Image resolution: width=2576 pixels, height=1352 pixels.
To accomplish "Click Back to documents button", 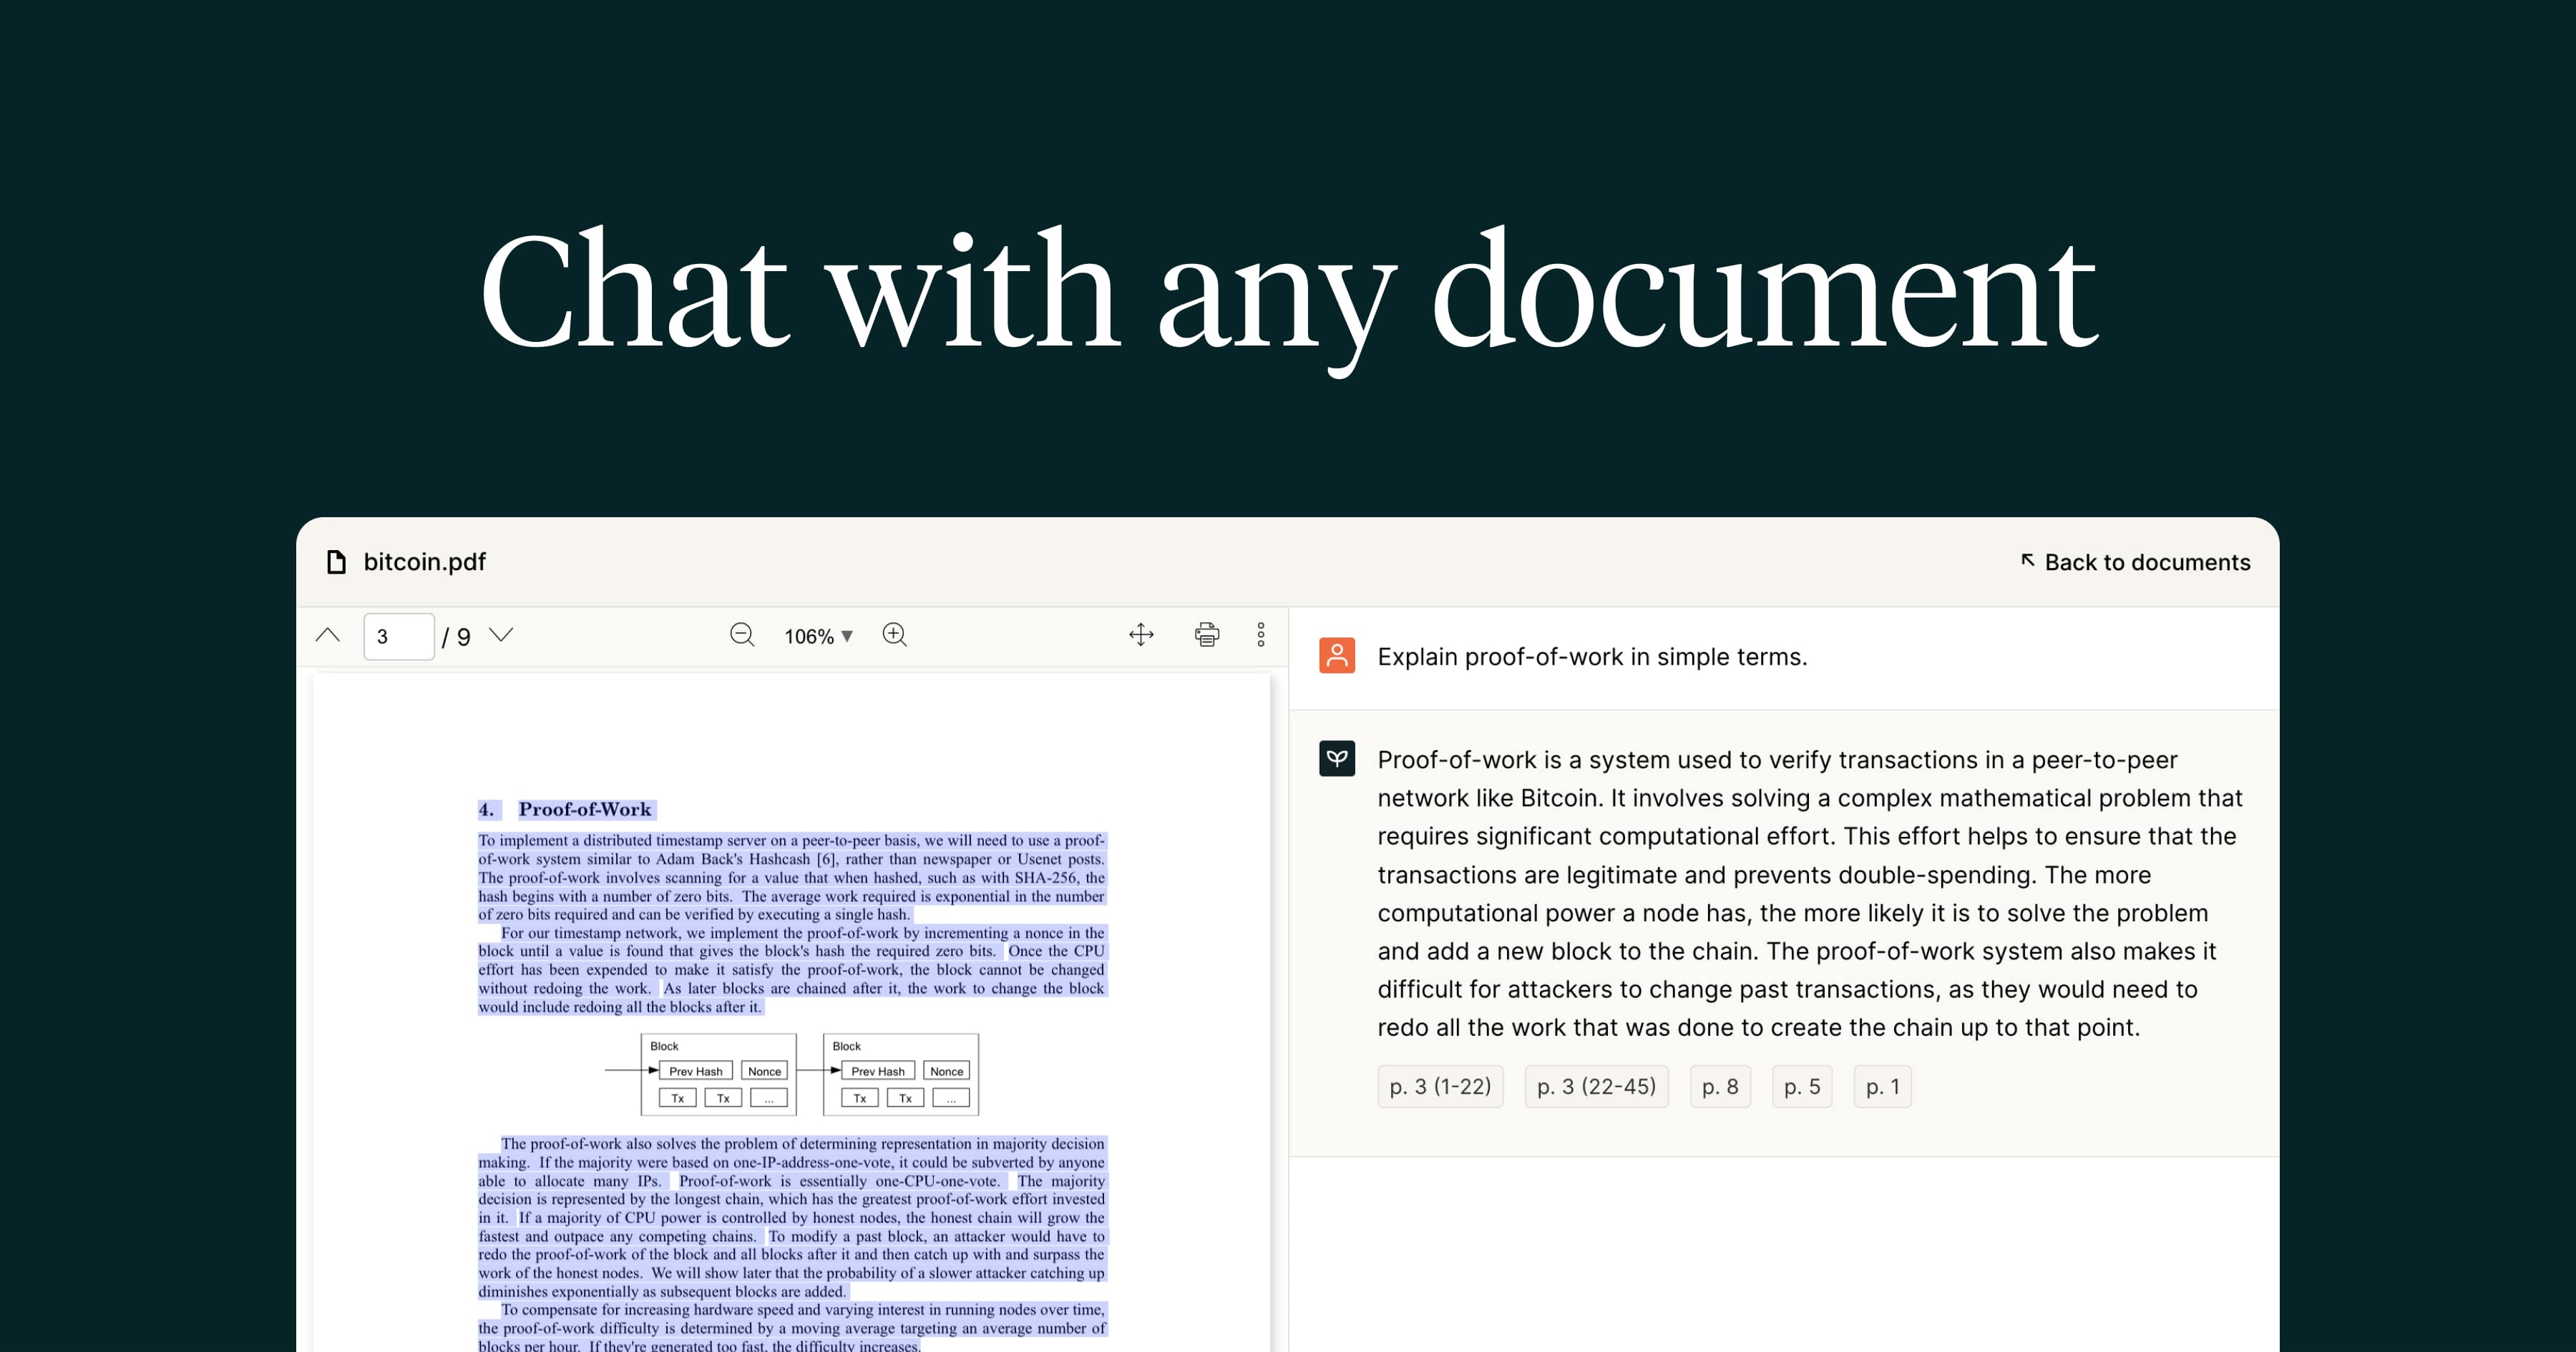I will [2135, 560].
